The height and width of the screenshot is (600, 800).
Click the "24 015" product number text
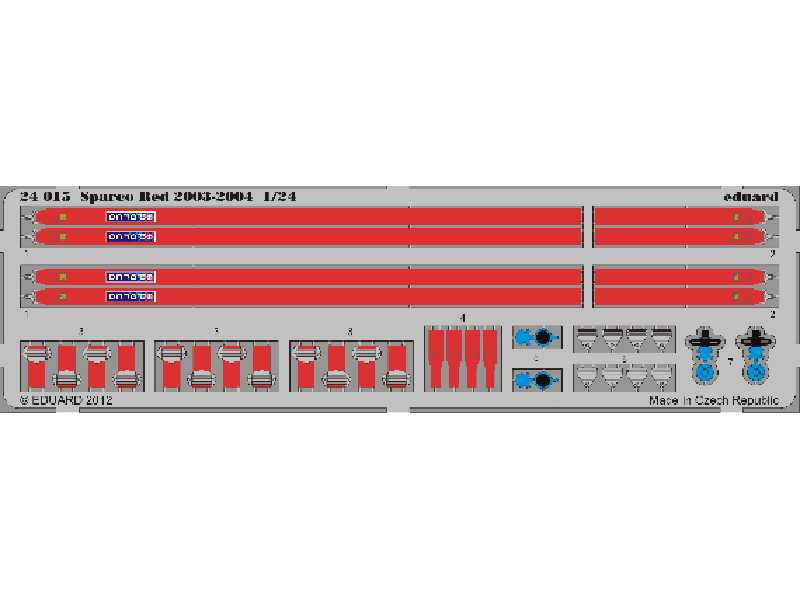(45, 196)
